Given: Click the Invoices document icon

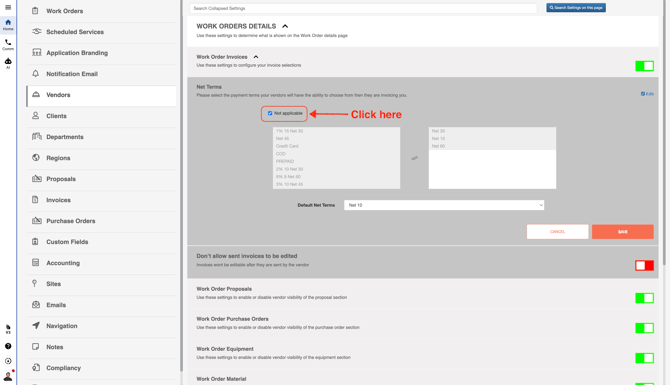Looking at the screenshot, I should (35, 200).
